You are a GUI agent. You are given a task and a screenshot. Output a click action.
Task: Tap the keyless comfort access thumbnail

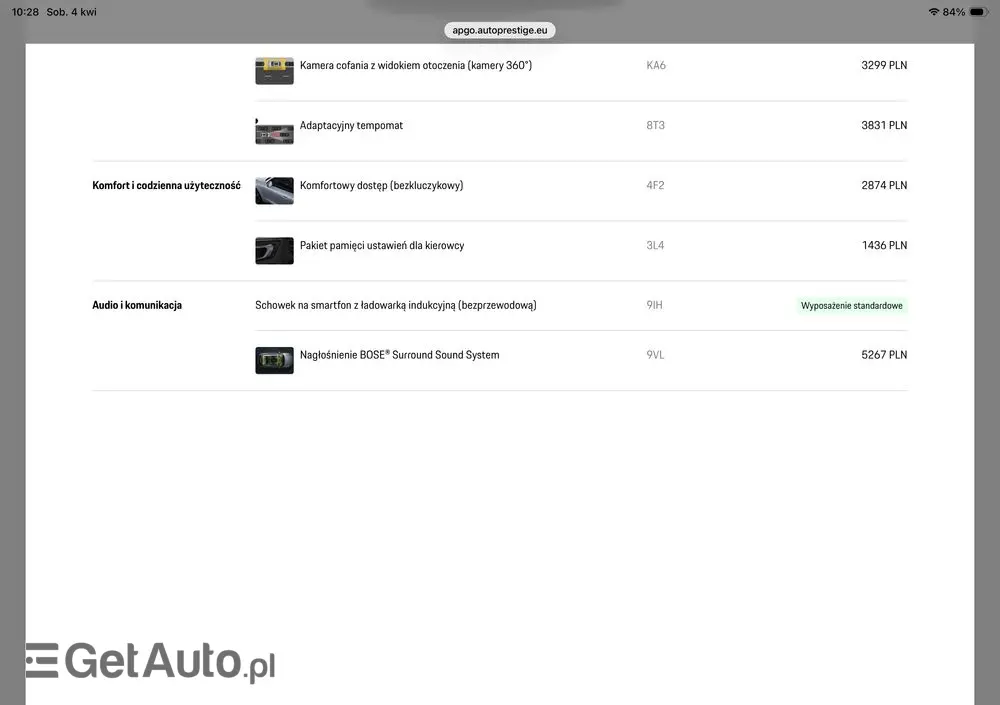[274, 190]
